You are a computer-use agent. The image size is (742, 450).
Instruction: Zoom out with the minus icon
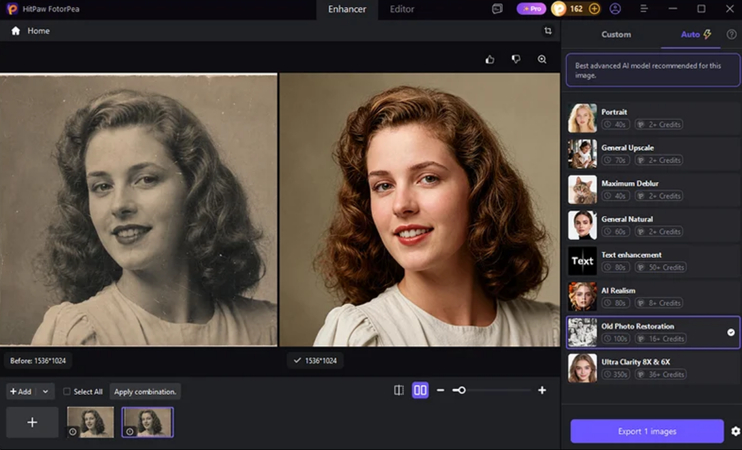tap(441, 390)
